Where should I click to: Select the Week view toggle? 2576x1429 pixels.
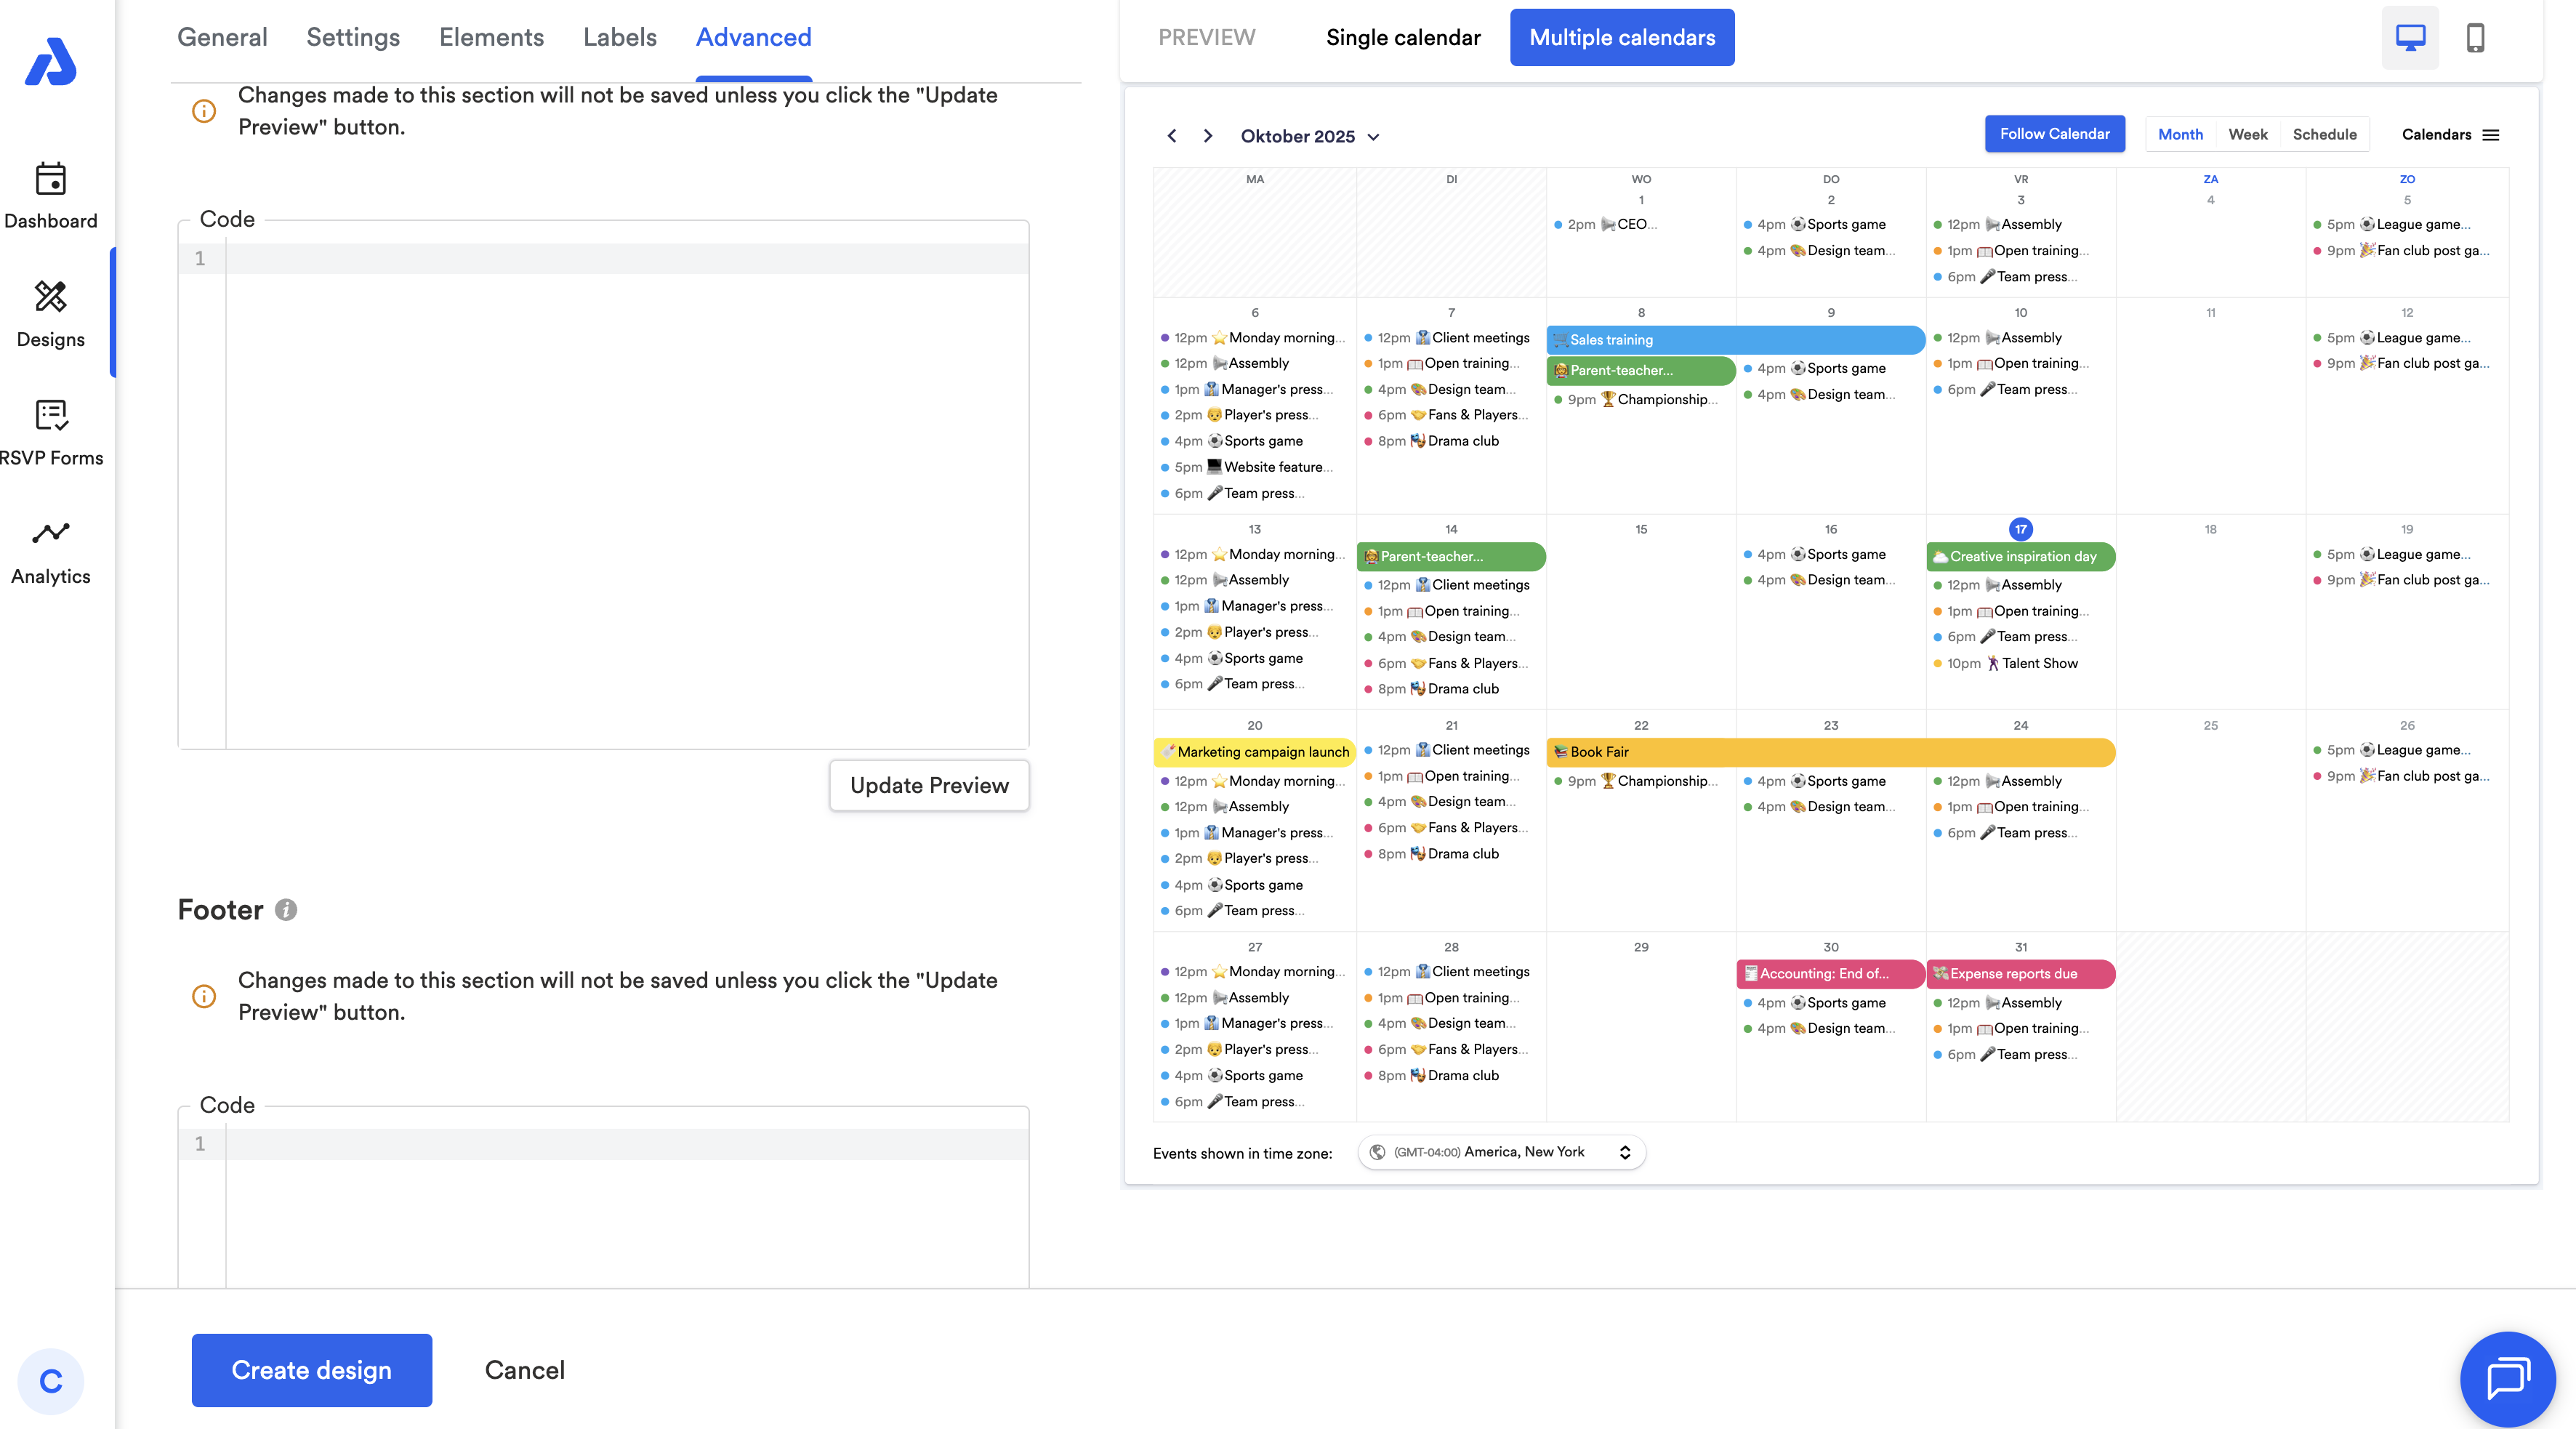coord(2247,134)
